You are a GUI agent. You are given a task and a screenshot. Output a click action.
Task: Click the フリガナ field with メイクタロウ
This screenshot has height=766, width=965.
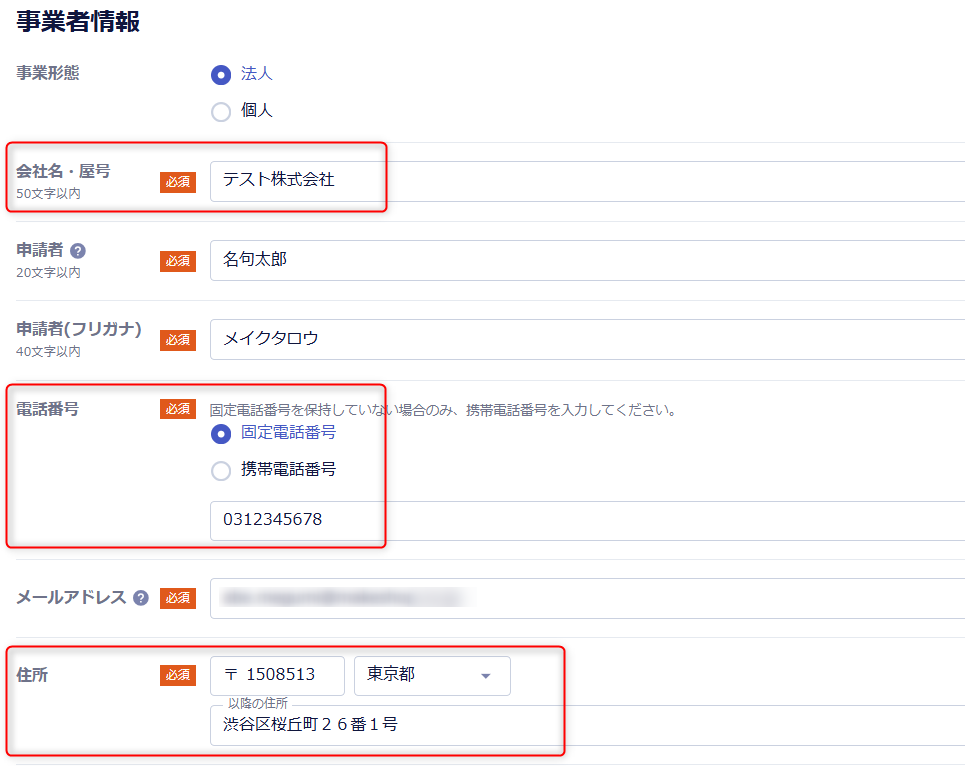coord(587,339)
